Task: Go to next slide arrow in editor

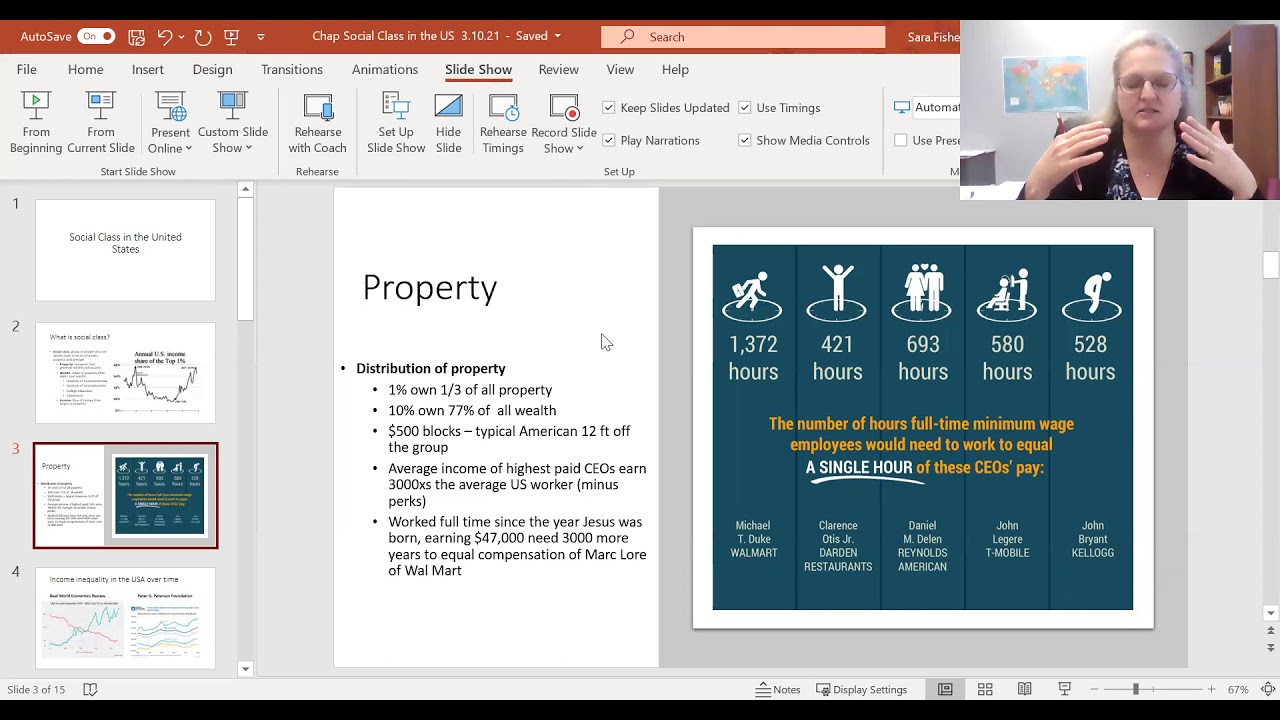Action: point(1271,648)
